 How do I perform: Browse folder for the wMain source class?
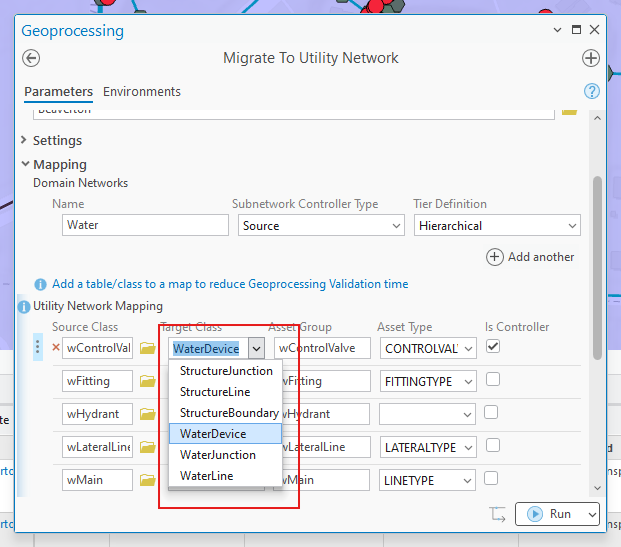(x=148, y=480)
